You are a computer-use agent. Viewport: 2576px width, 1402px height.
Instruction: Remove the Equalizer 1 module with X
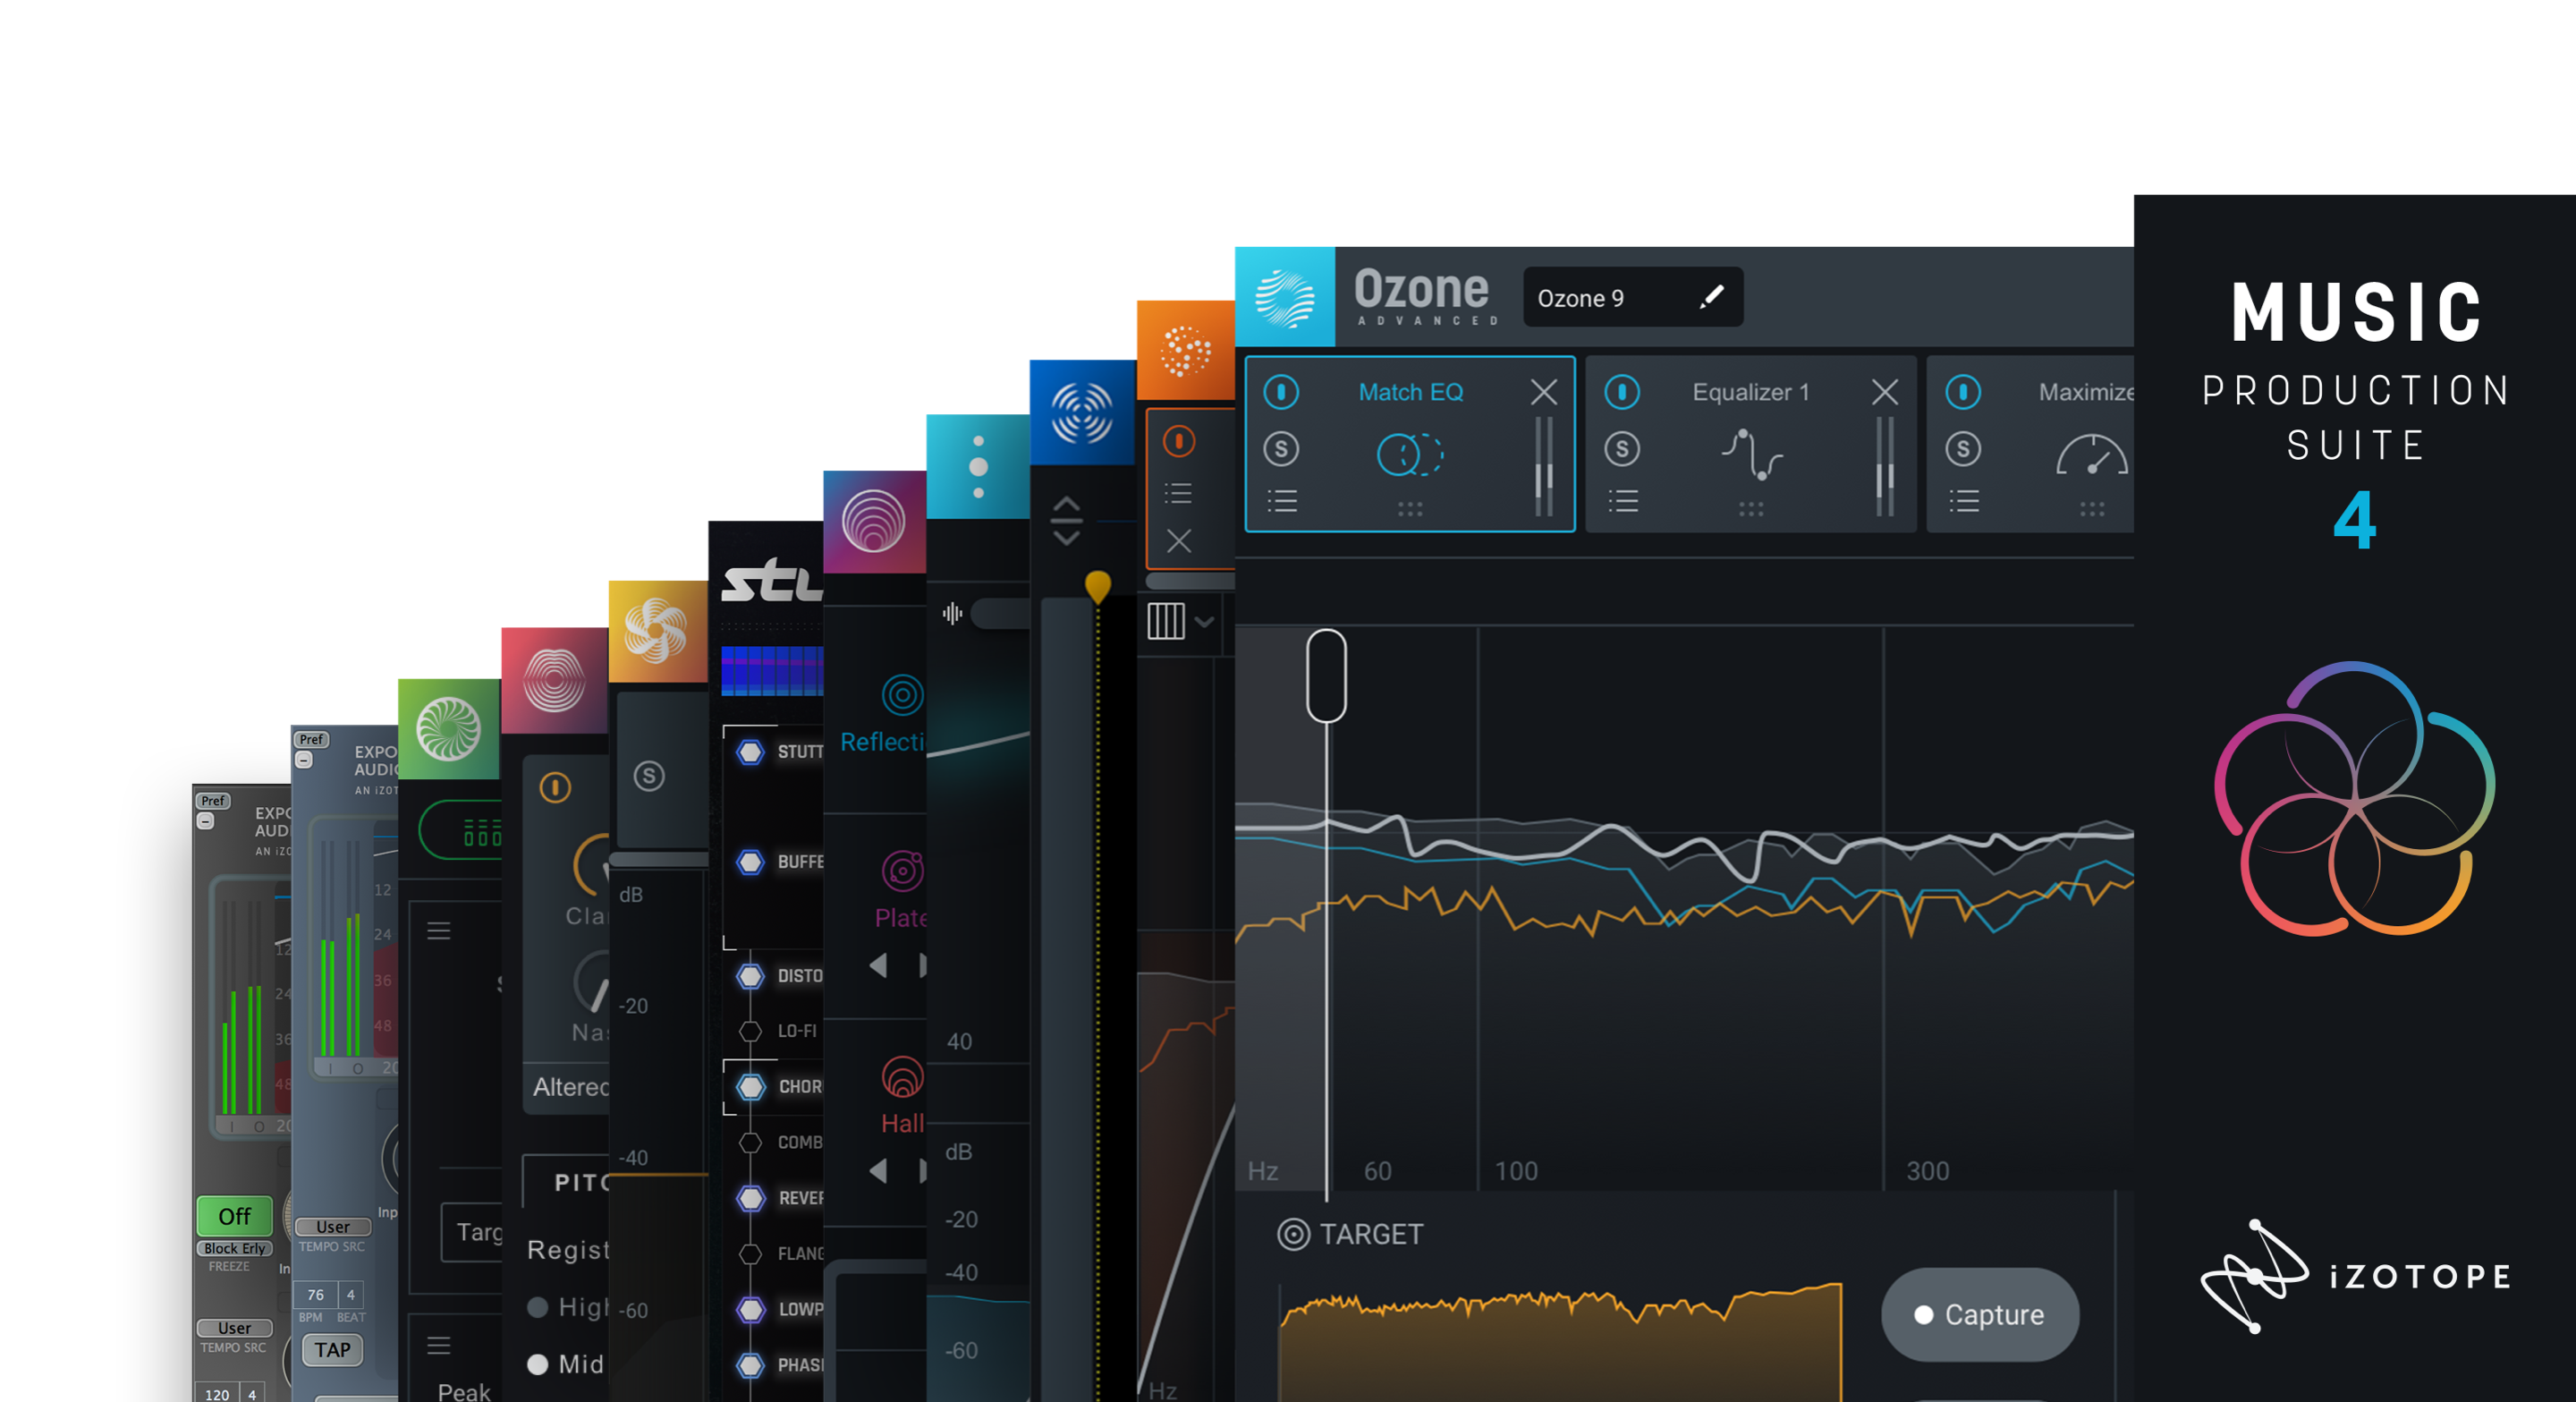click(x=1884, y=392)
